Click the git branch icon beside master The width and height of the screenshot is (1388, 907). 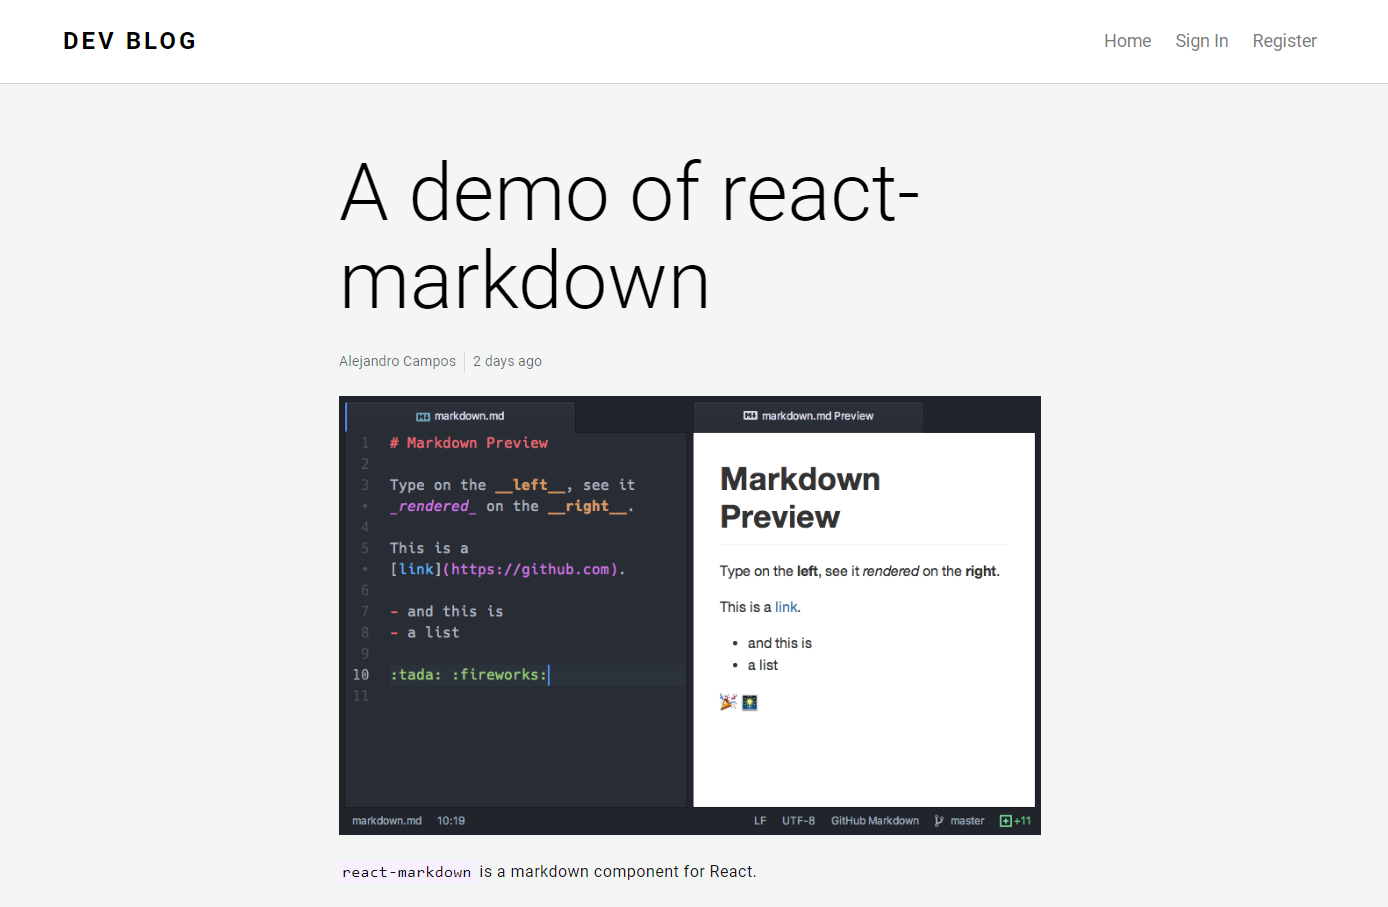(x=940, y=820)
